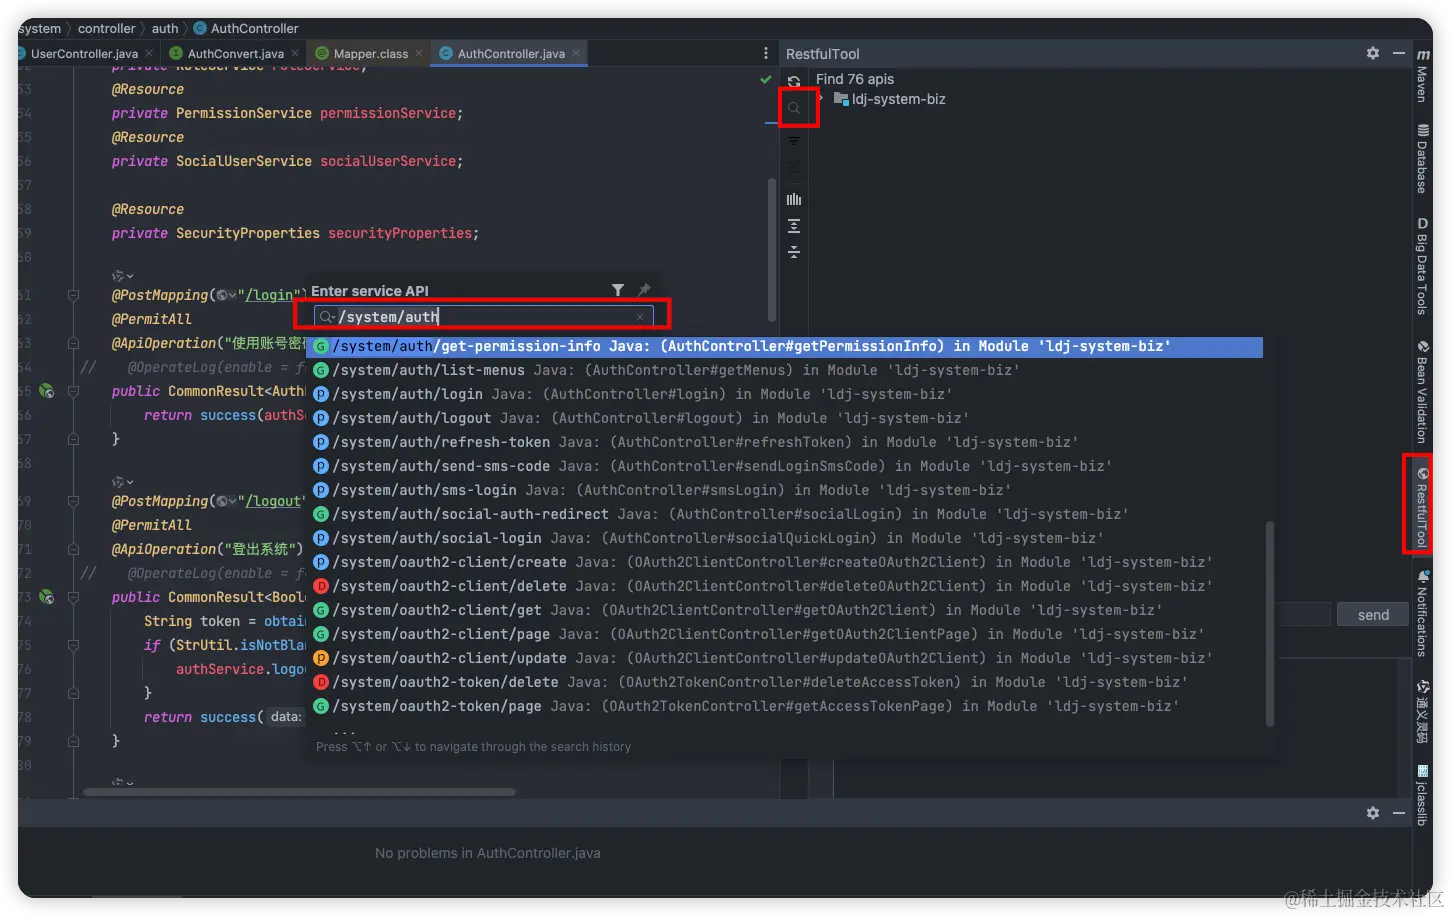Collapse the login method fold marker

point(73,391)
